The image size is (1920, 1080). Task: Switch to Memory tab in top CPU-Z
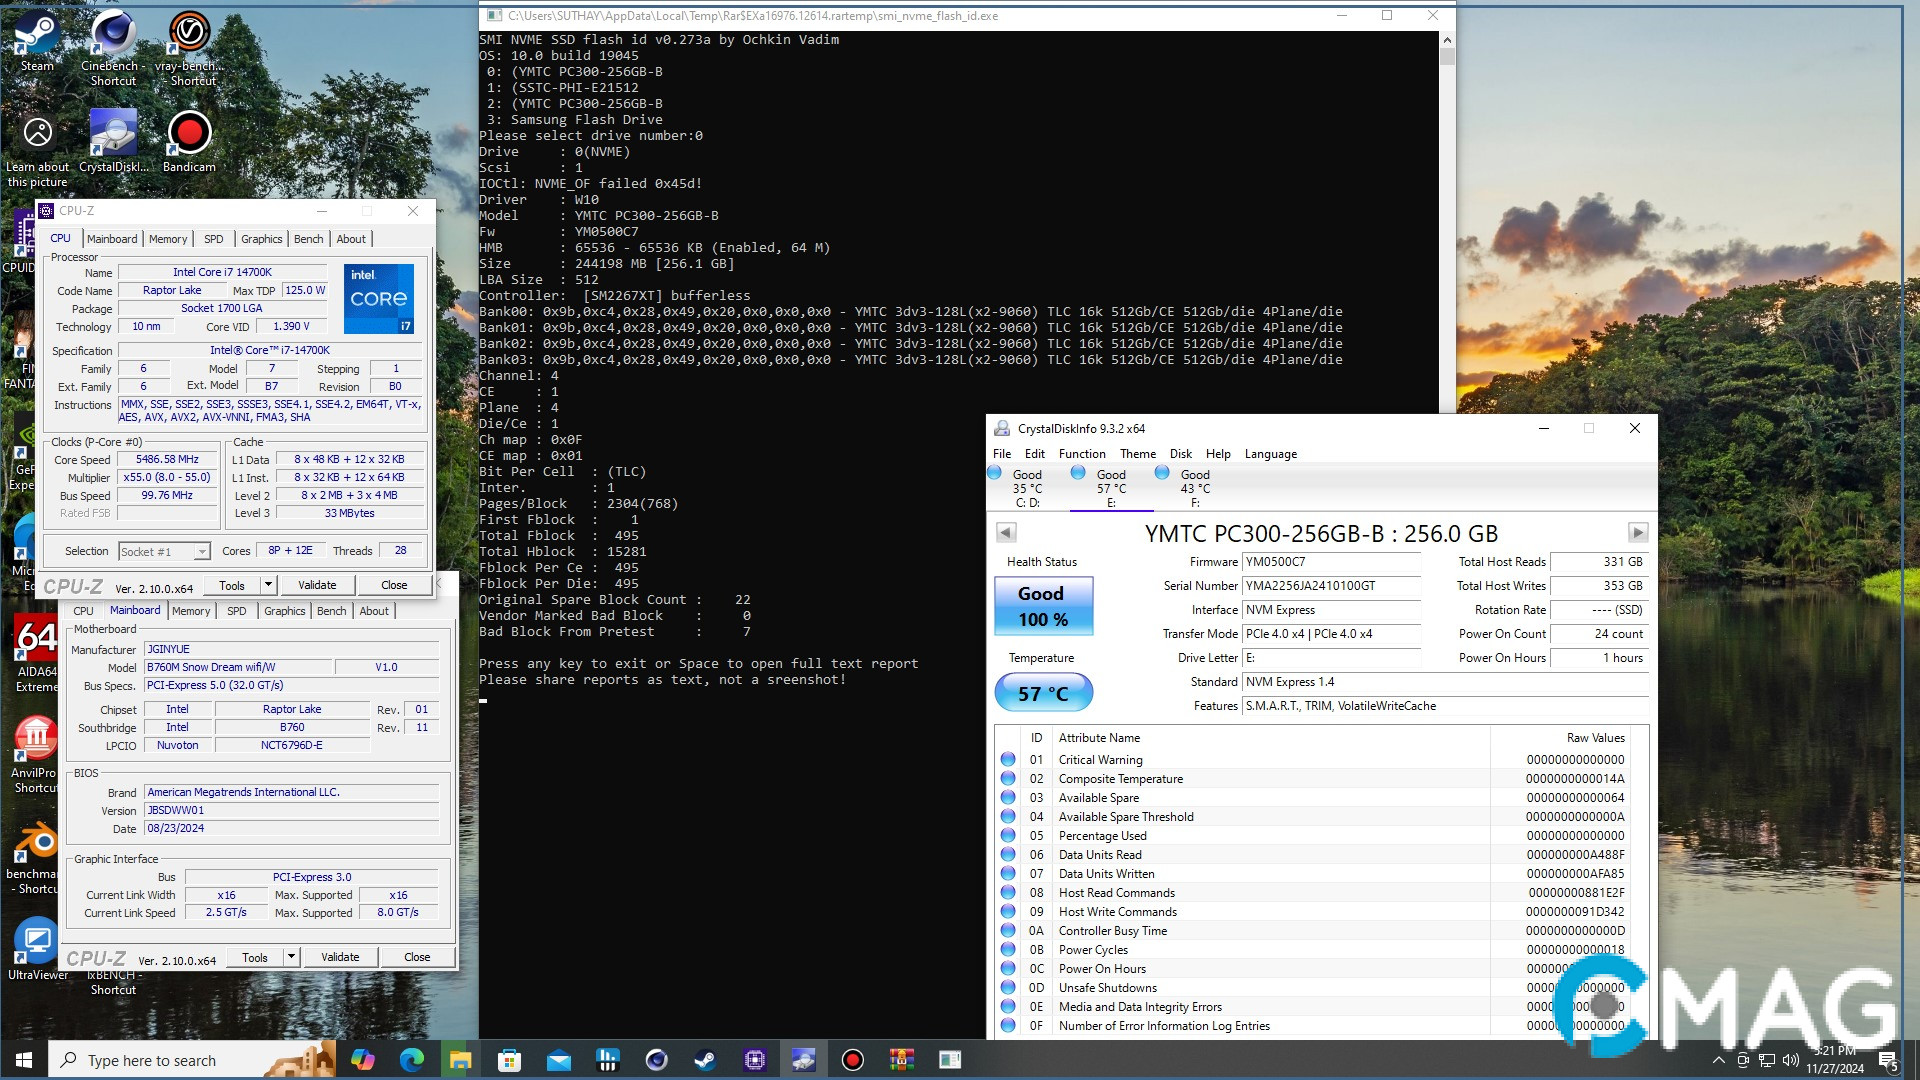(x=168, y=239)
